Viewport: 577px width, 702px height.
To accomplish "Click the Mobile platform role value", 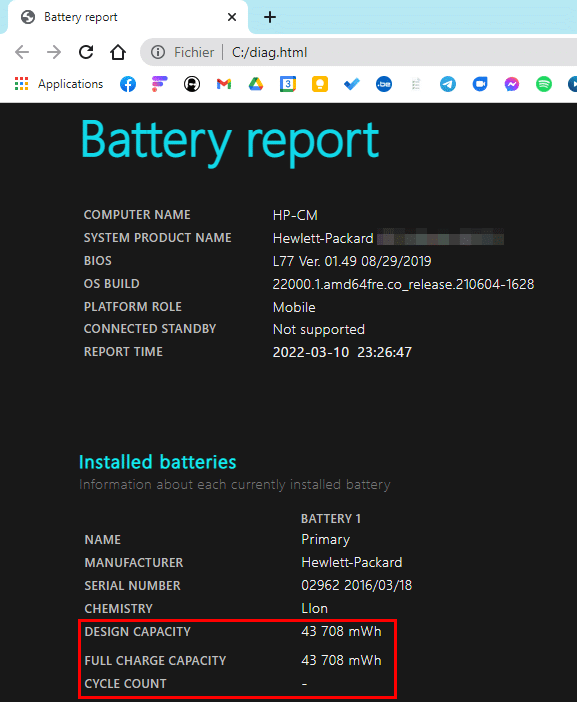I will [294, 307].
